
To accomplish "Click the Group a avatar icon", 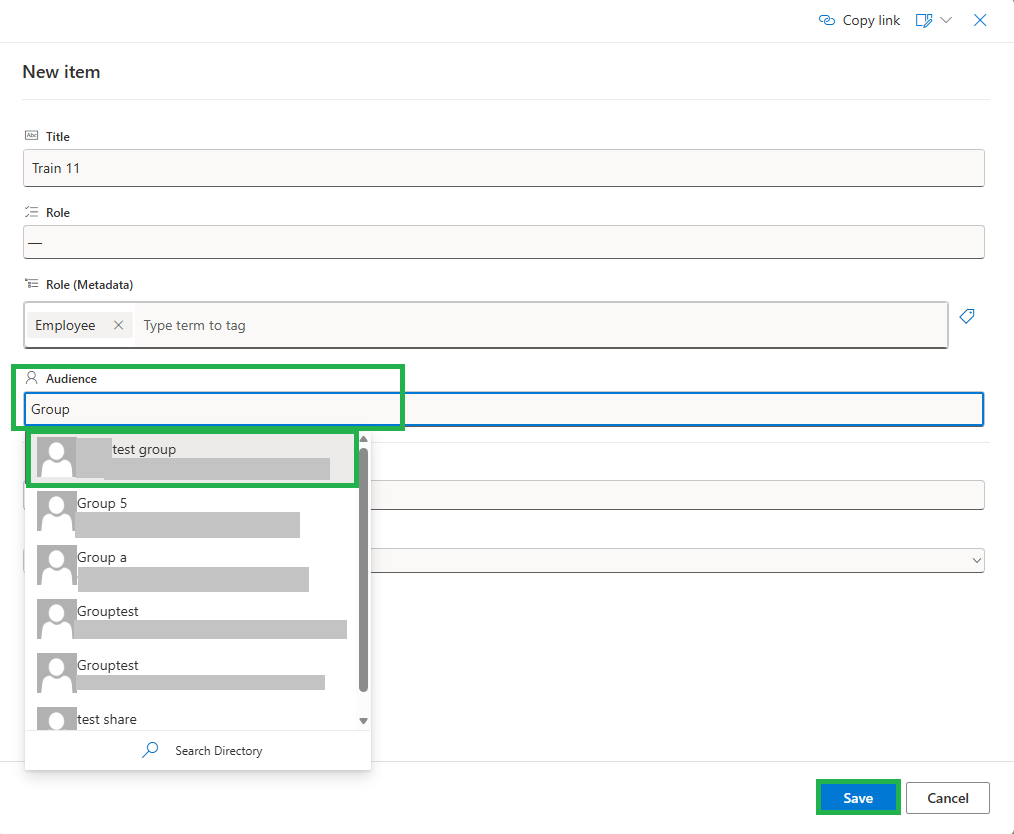I will 56,565.
